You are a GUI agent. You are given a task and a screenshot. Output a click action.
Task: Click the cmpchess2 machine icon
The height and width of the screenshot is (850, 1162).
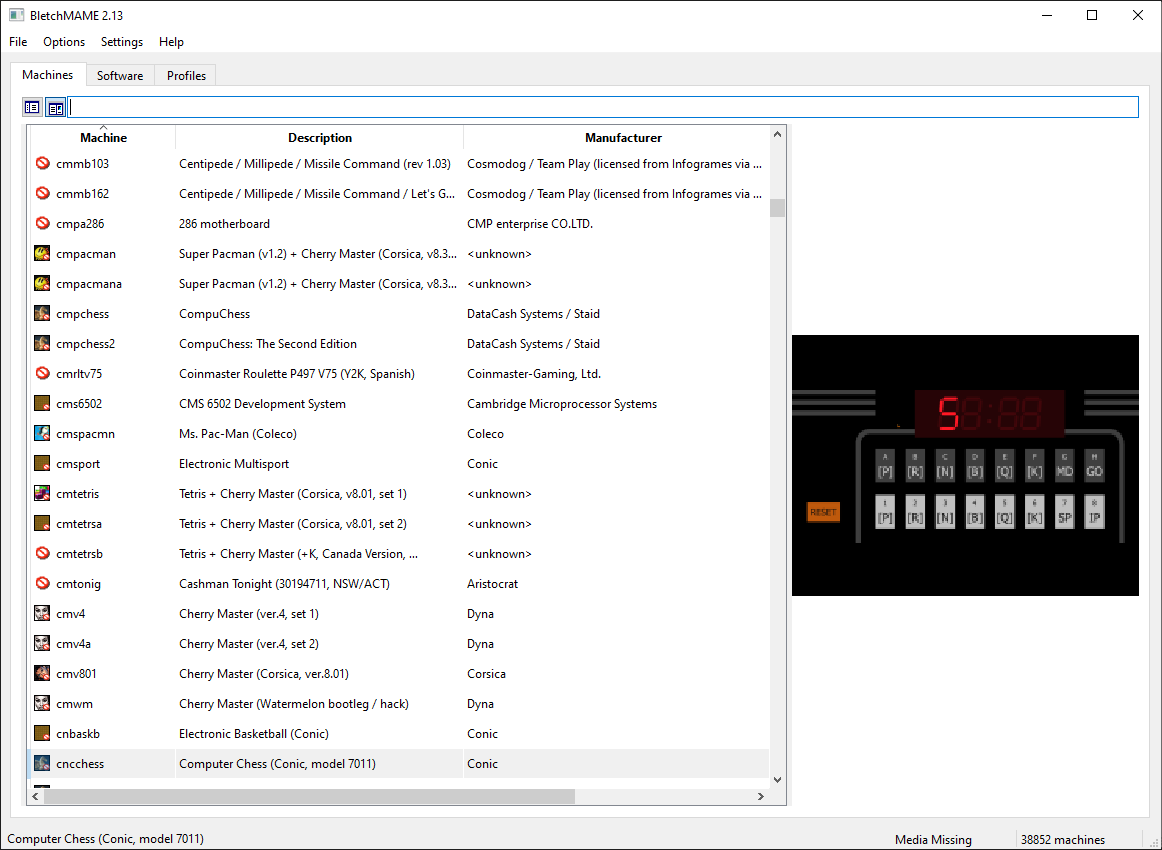coord(42,343)
